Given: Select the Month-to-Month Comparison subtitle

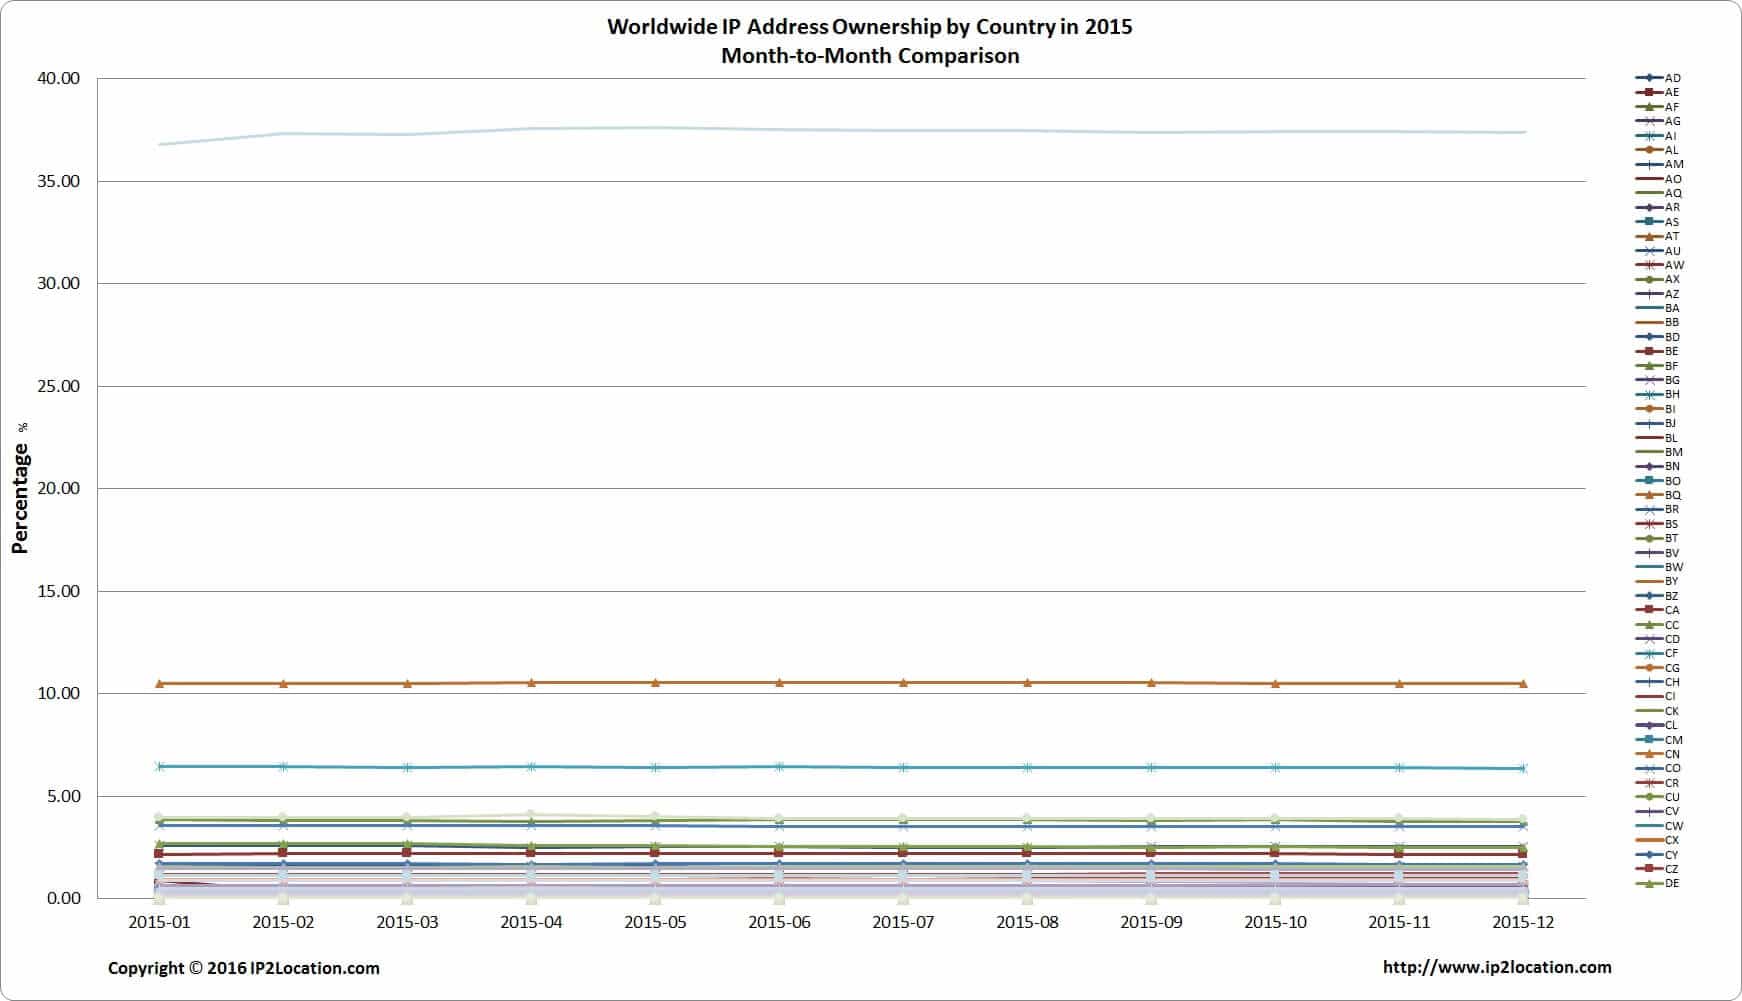Looking at the screenshot, I should click(869, 56).
